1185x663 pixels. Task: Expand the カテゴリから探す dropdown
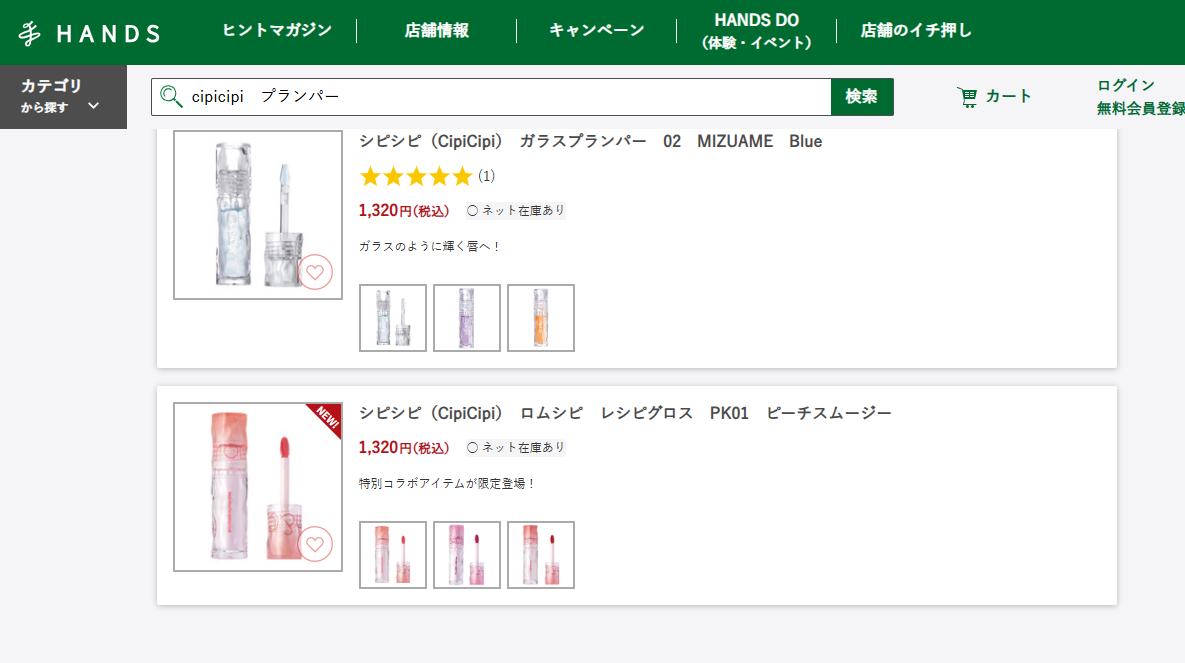coord(63,97)
